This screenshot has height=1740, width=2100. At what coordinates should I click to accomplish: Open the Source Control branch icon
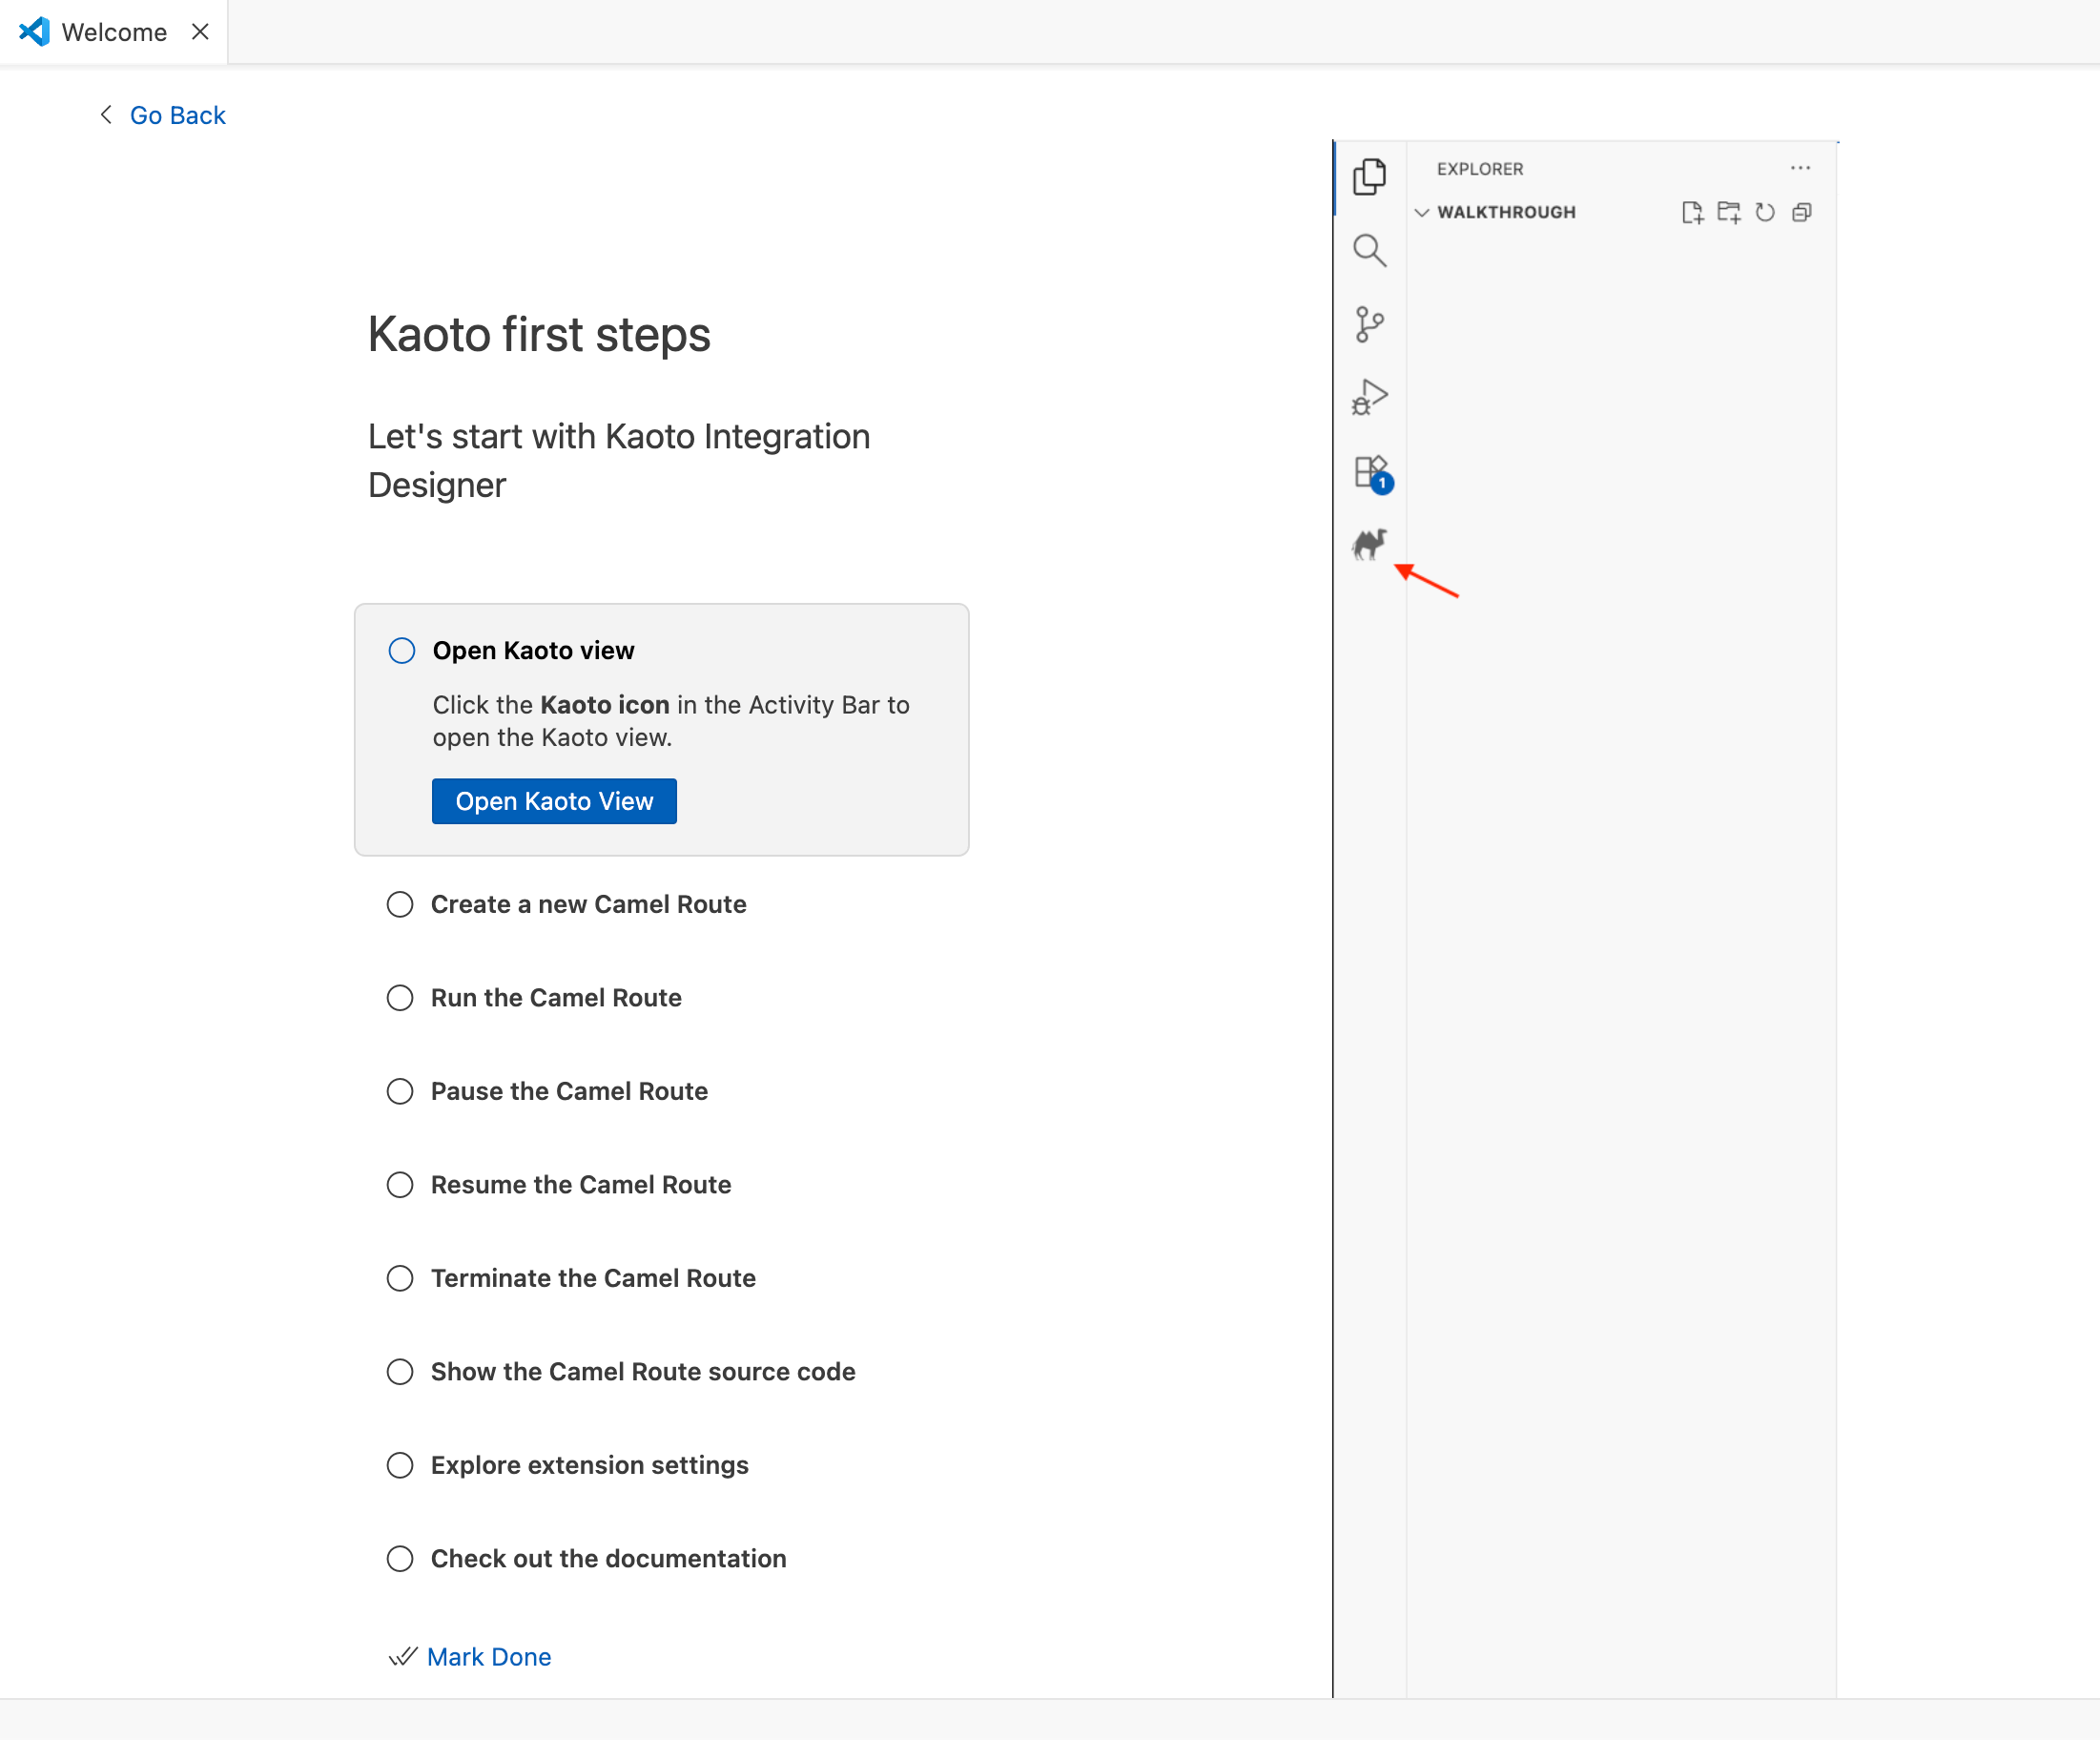[1369, 324]
